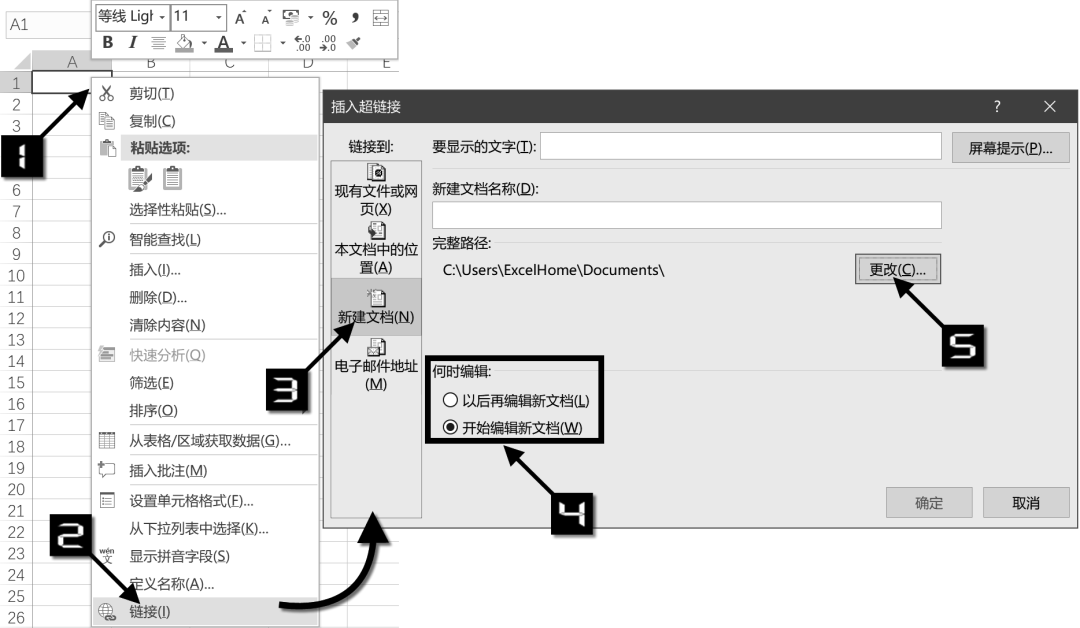Choose 从下拉列表中选择 entry
This screenshot has height=628, width=1080.
coord(205,528)
